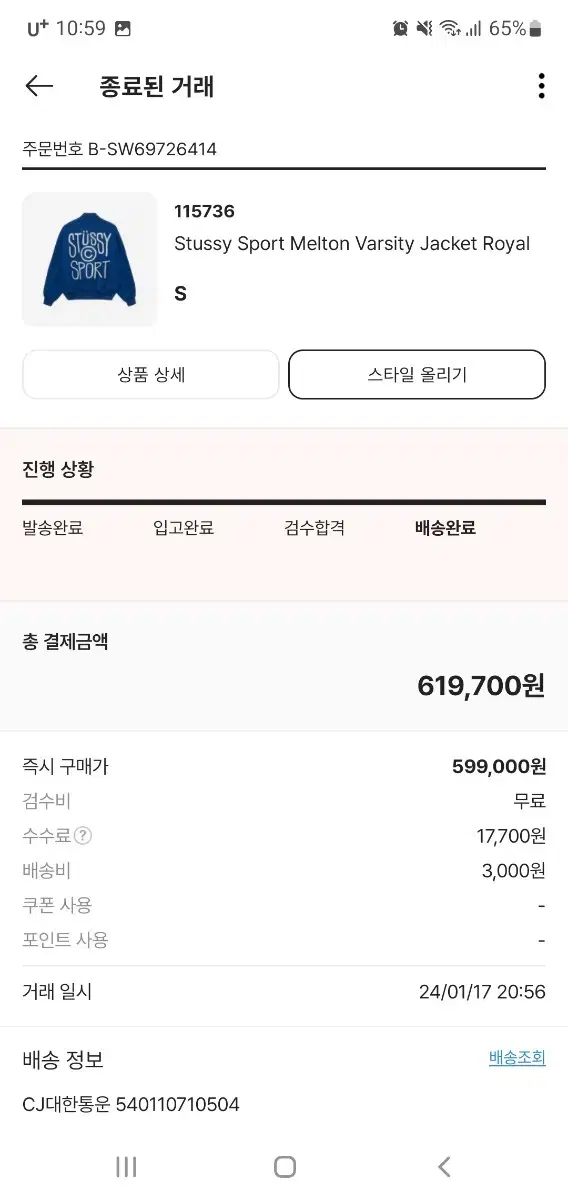Tap the 수수료 help question mark icon

[x=84, y=836]
